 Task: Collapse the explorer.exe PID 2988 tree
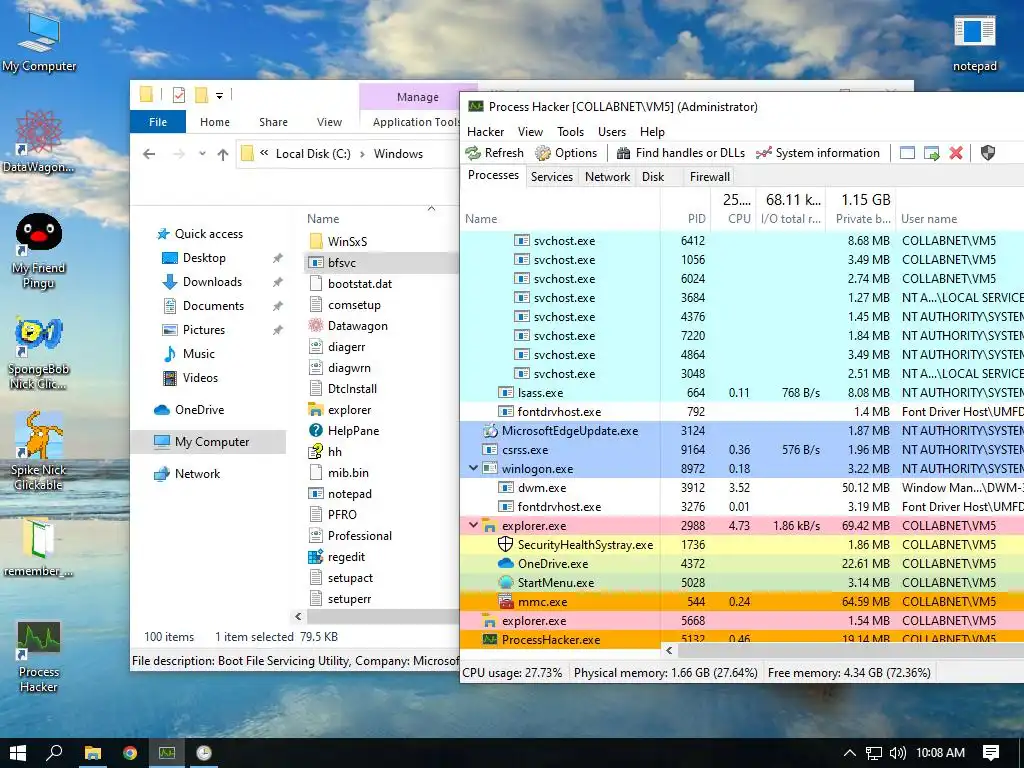(473, 526)
